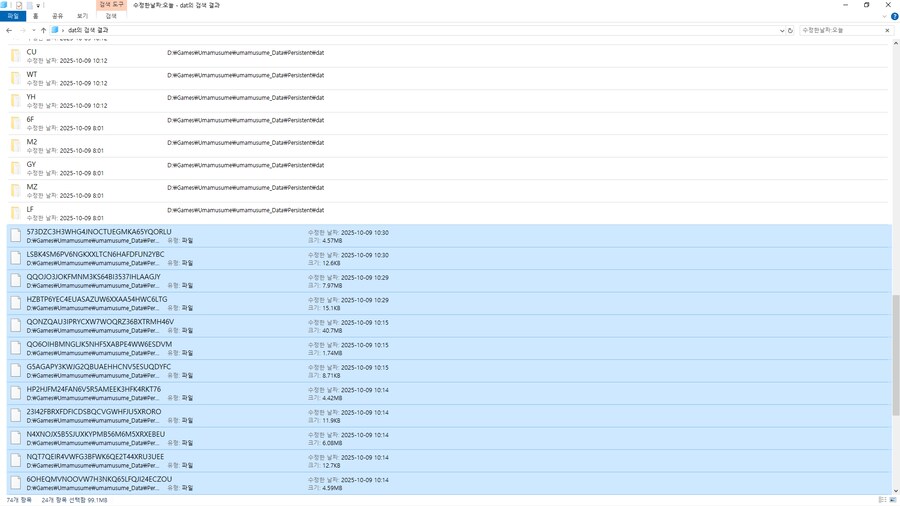900x506 pixels.
Task: Switch to the 보기 ribbon tab
Action: pyautogui.click(x=82, y=16)
